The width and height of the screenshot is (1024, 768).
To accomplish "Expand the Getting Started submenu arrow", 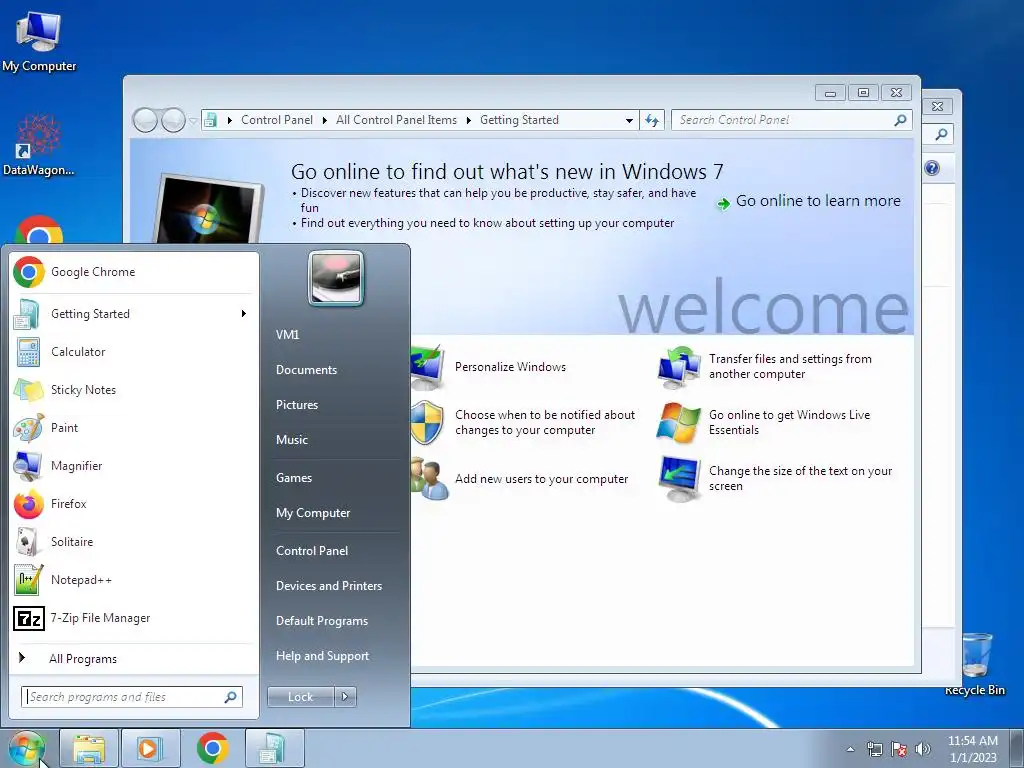I will tap(244, 314).
